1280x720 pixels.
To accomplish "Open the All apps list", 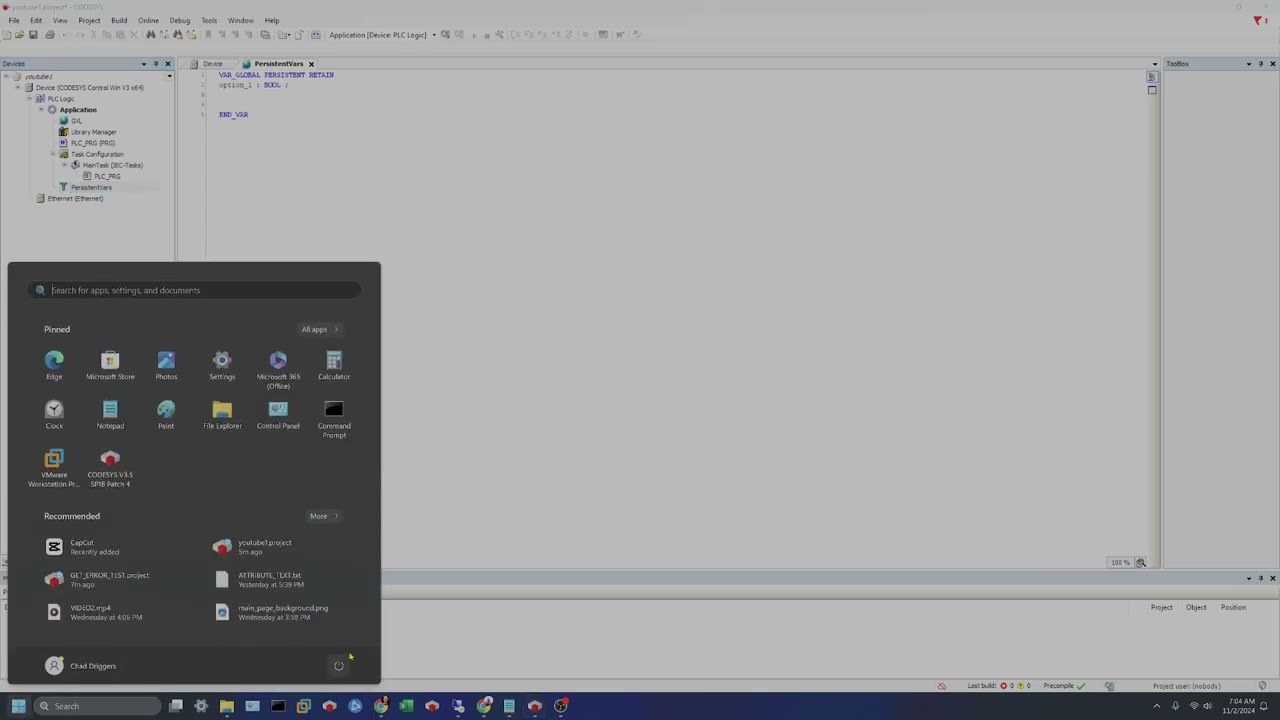I will [320, 329].
